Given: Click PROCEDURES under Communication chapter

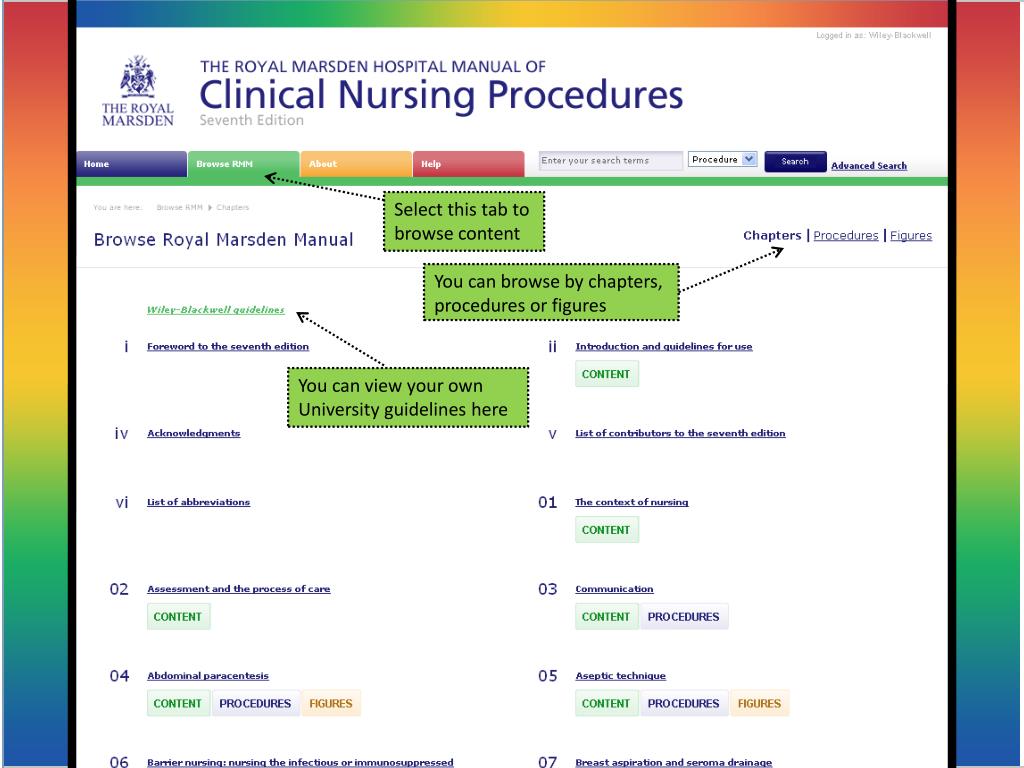Looking at the screenshot, I should 683,616.
